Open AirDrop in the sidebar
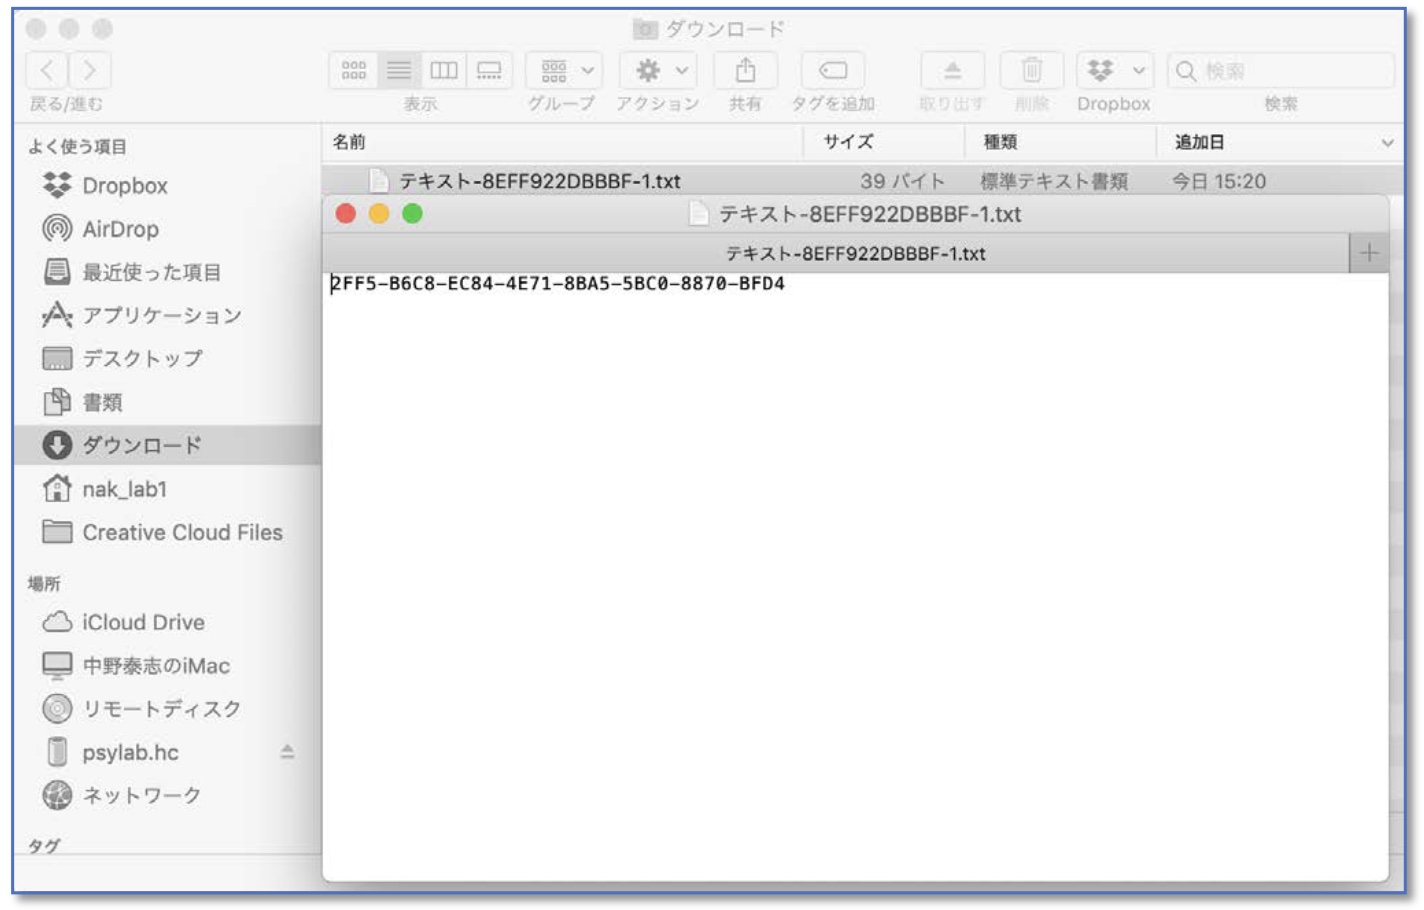Screen dimensions: 1424x910 click(x=120, y=229)
